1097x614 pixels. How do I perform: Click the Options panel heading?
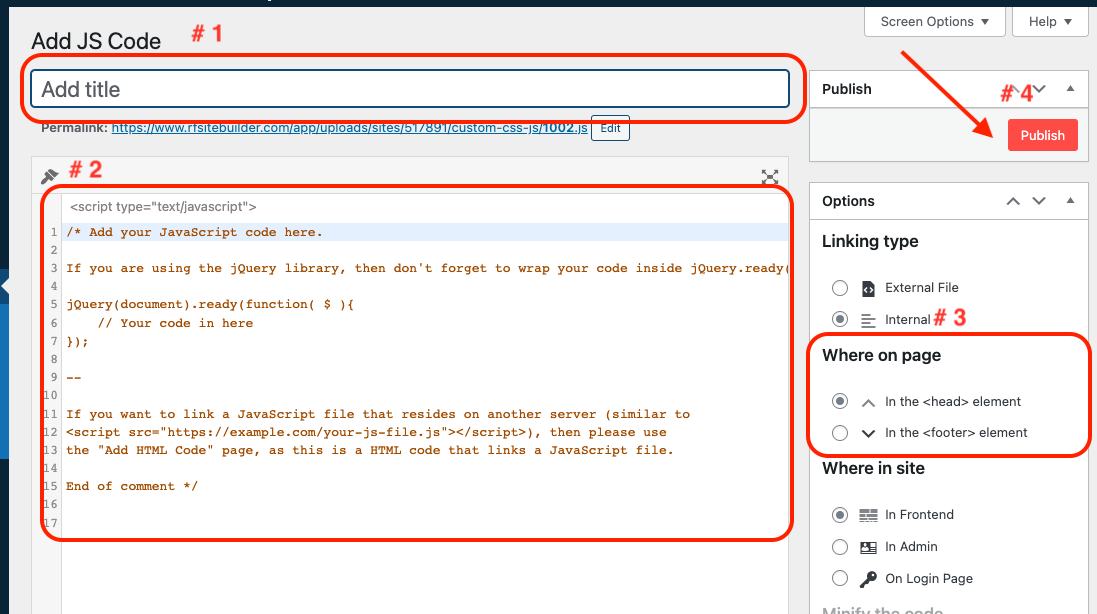[848, 201]
